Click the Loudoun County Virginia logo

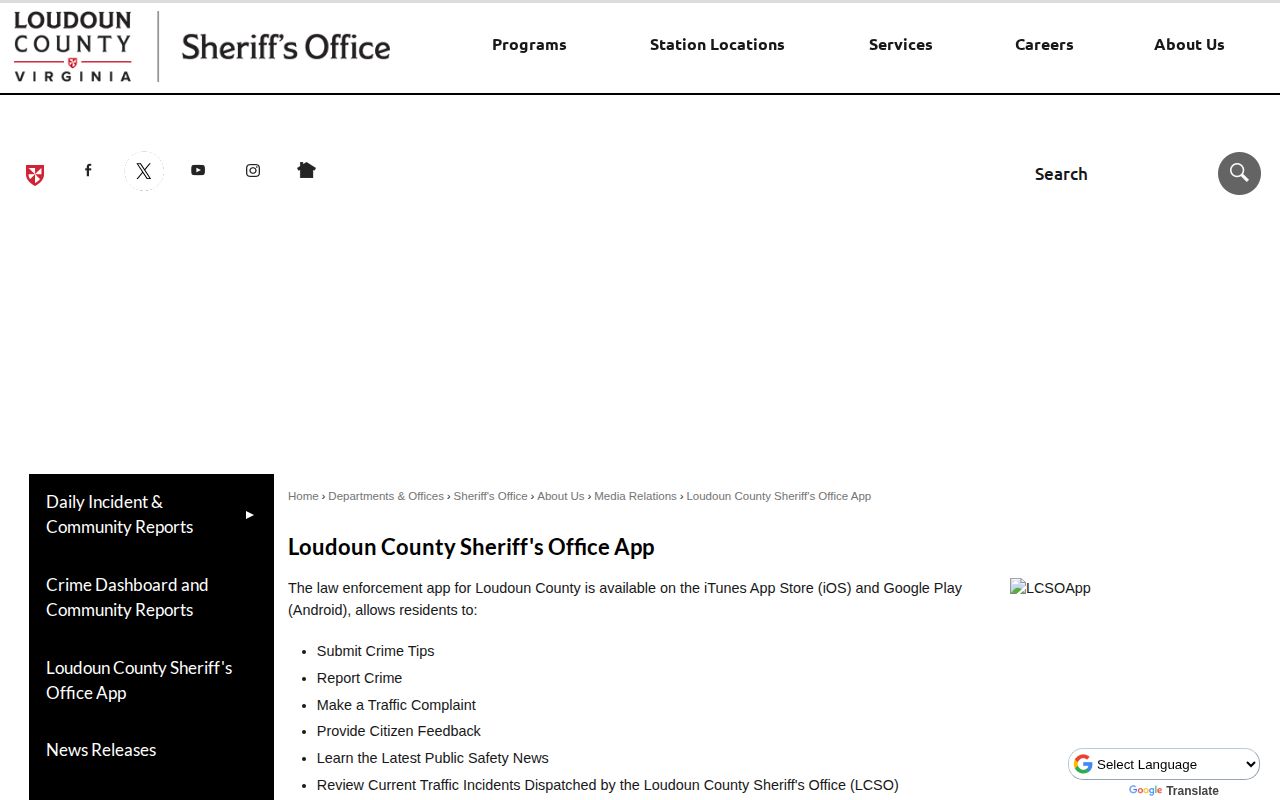73,46
